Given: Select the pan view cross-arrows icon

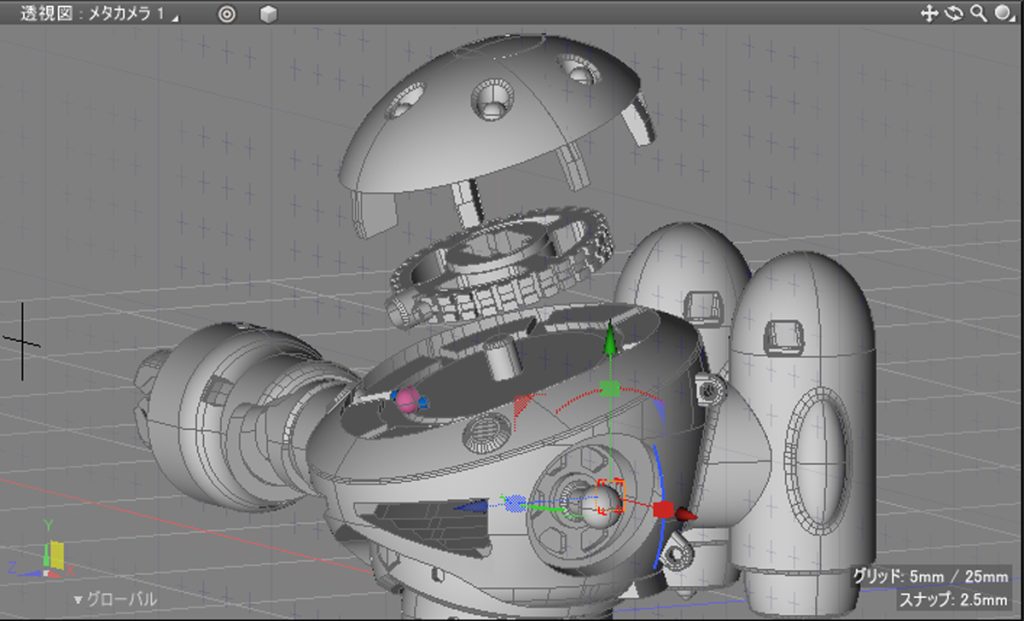Looking at the screenshot, I should pos(928,13).
